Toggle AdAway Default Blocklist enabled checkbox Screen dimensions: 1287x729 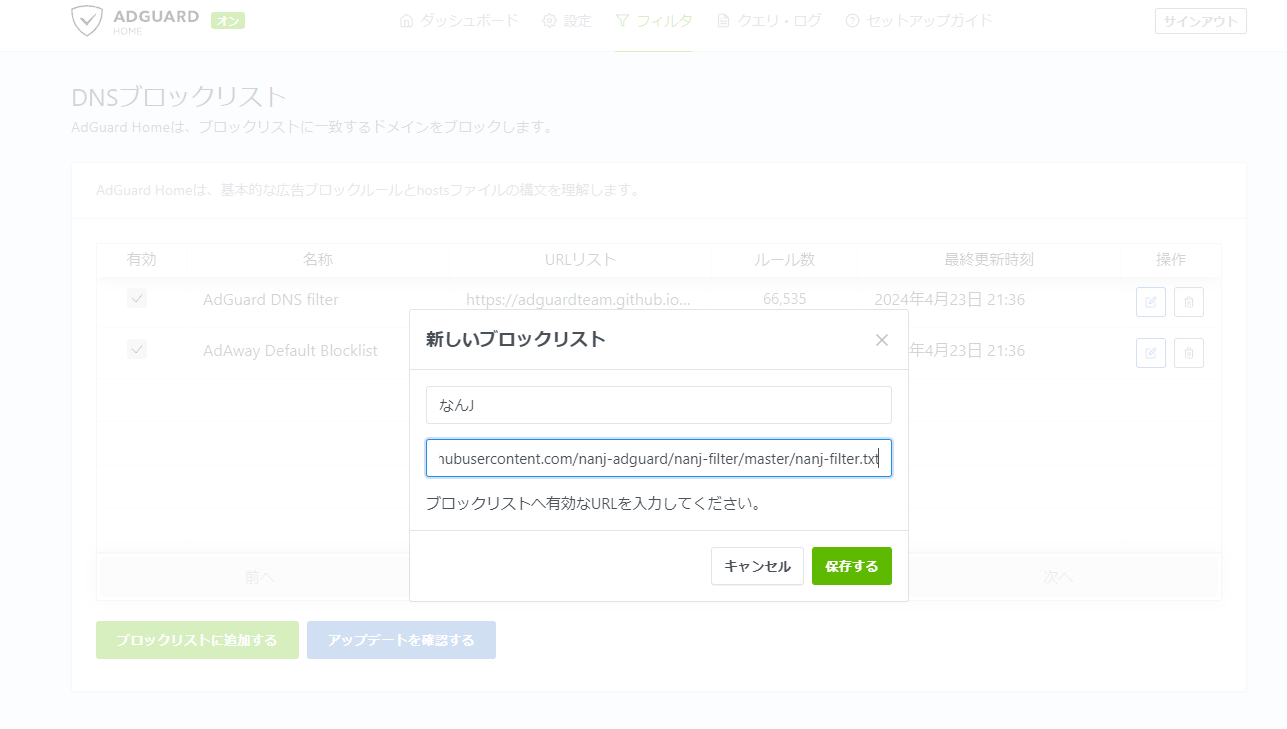point(137,350)
